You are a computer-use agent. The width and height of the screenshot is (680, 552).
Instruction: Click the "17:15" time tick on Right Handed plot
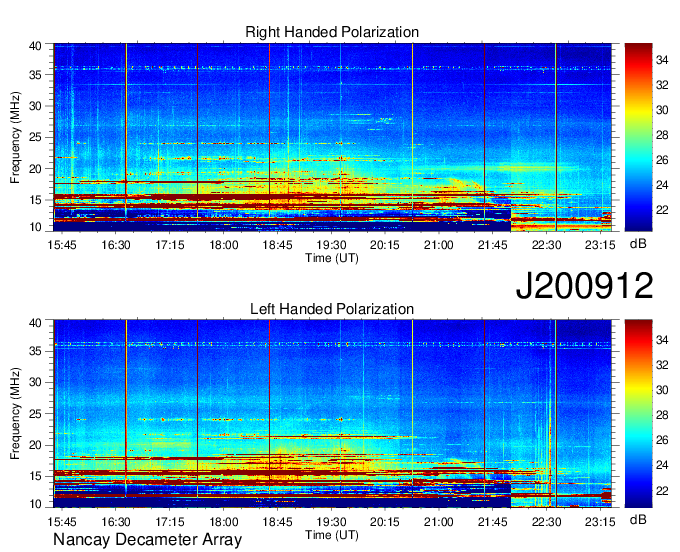click(170, 245)
